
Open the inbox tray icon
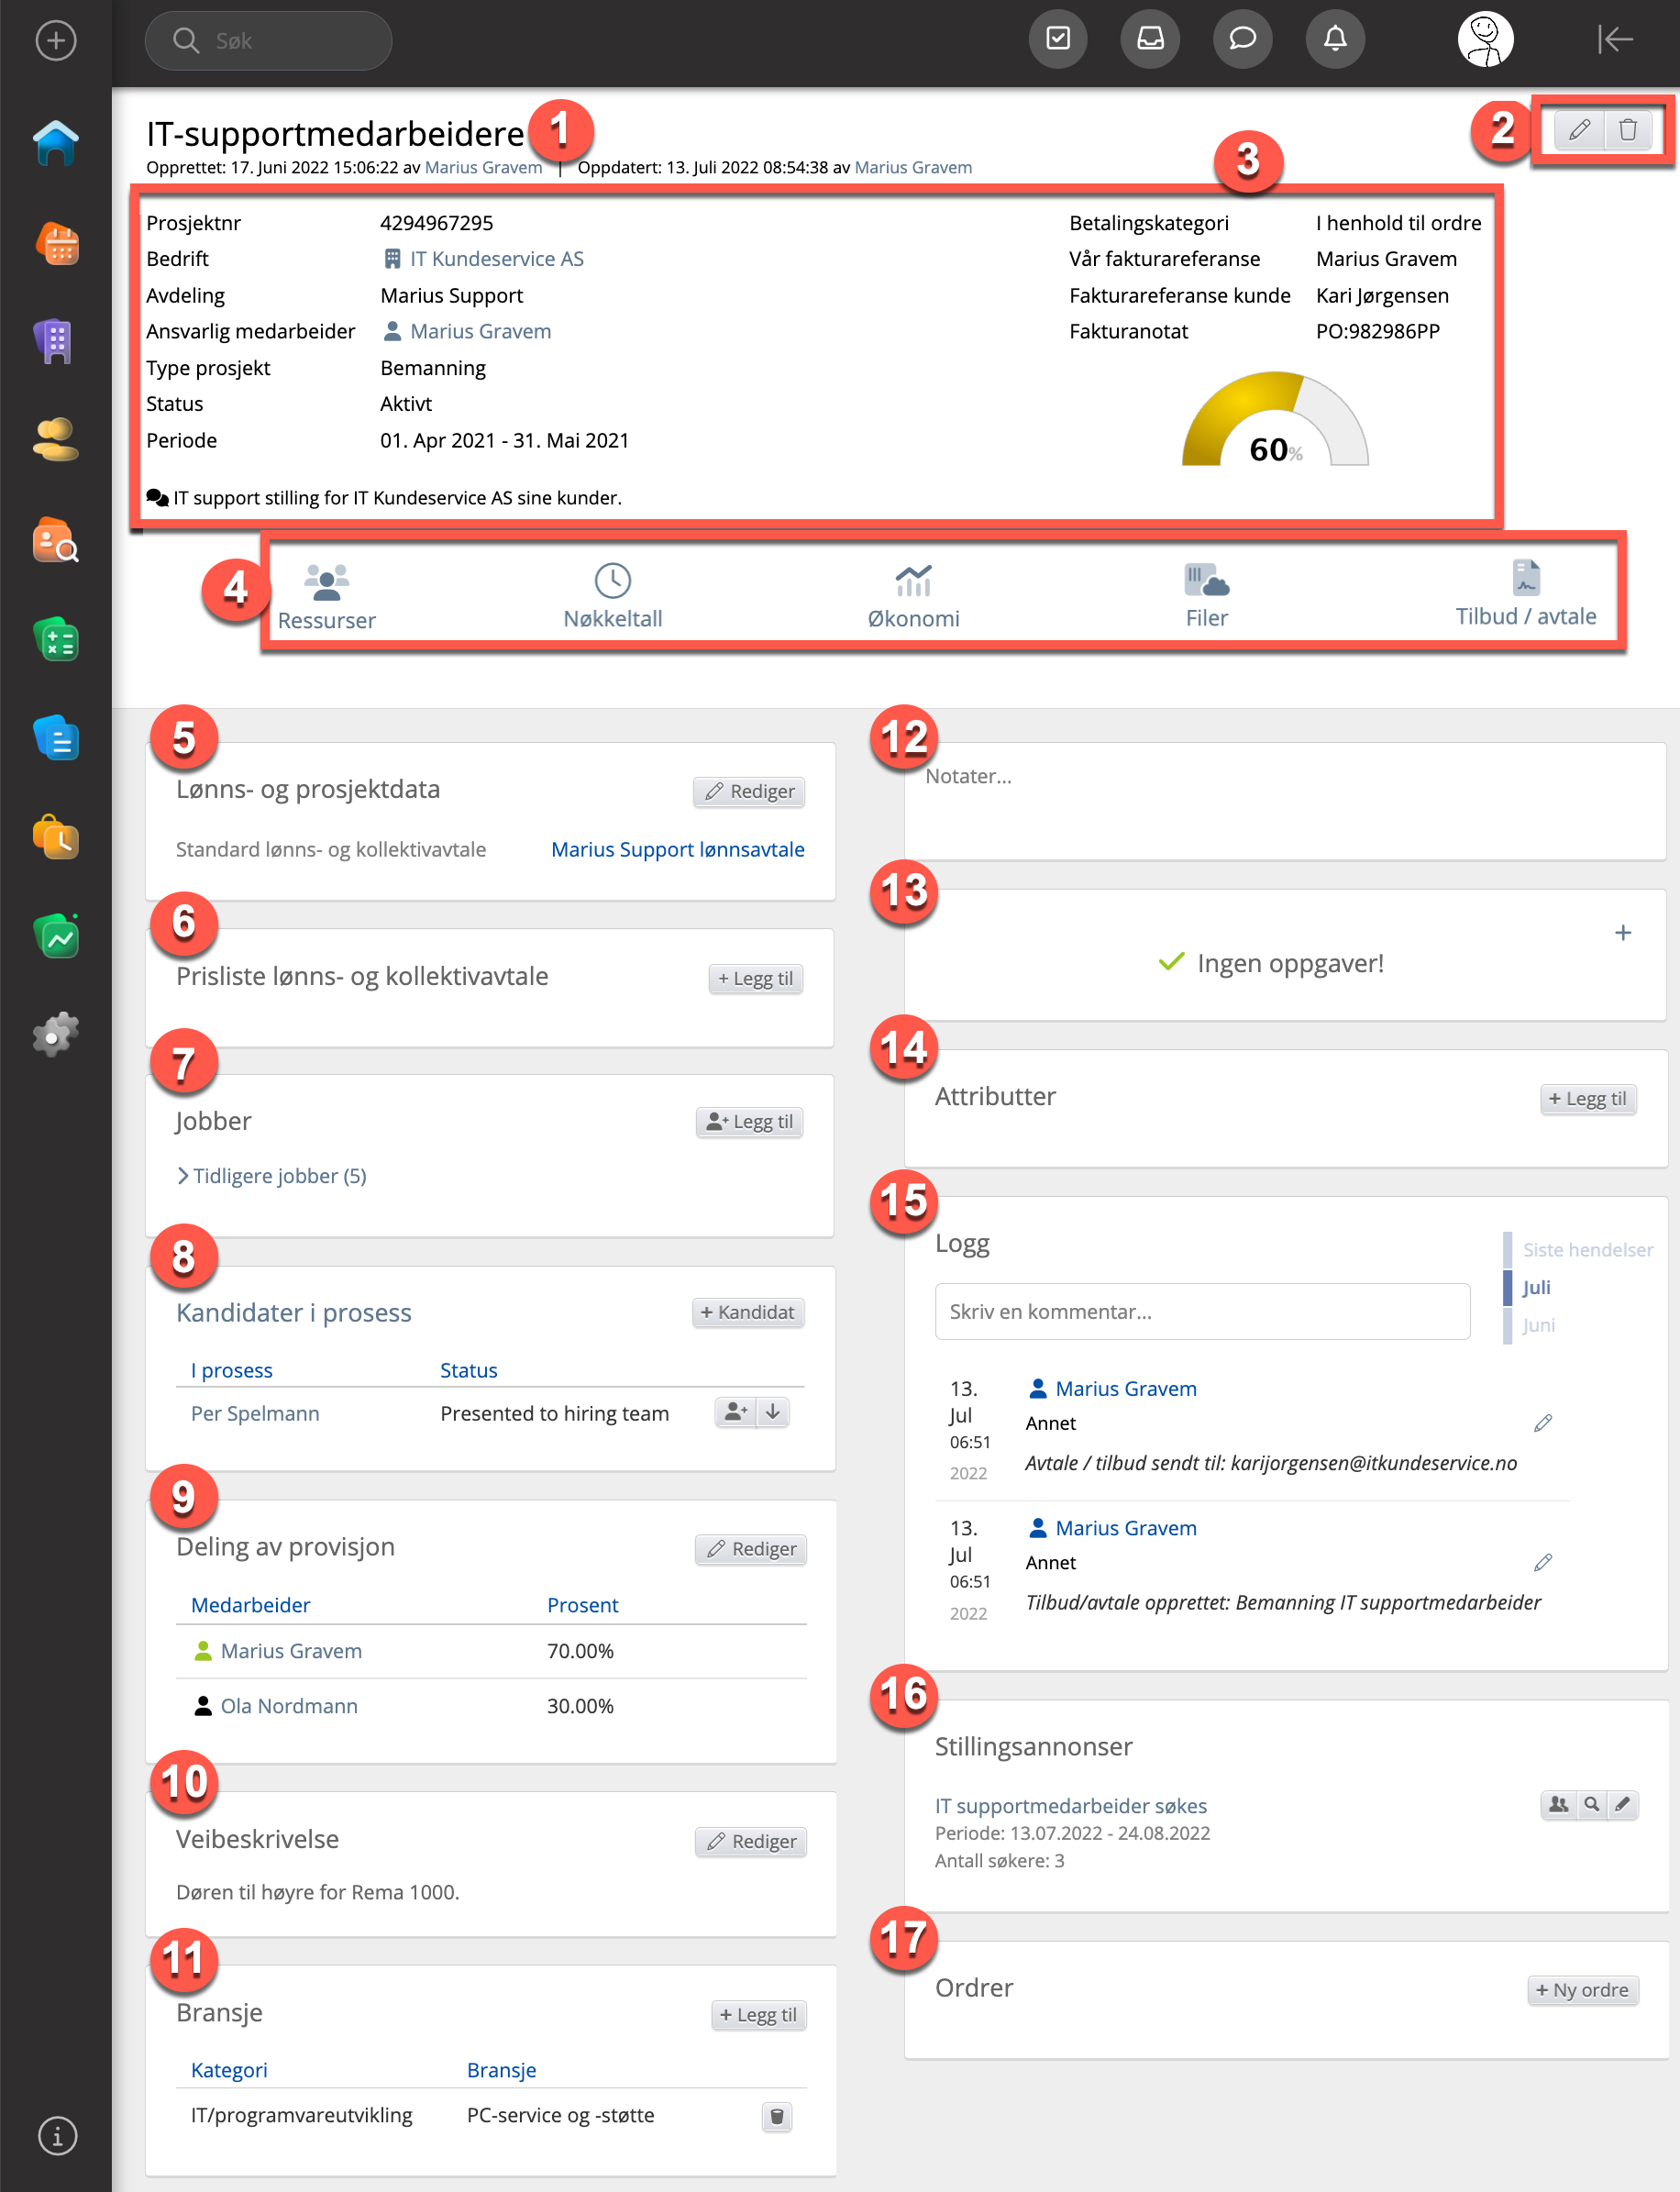click(x=1150, y=39)
